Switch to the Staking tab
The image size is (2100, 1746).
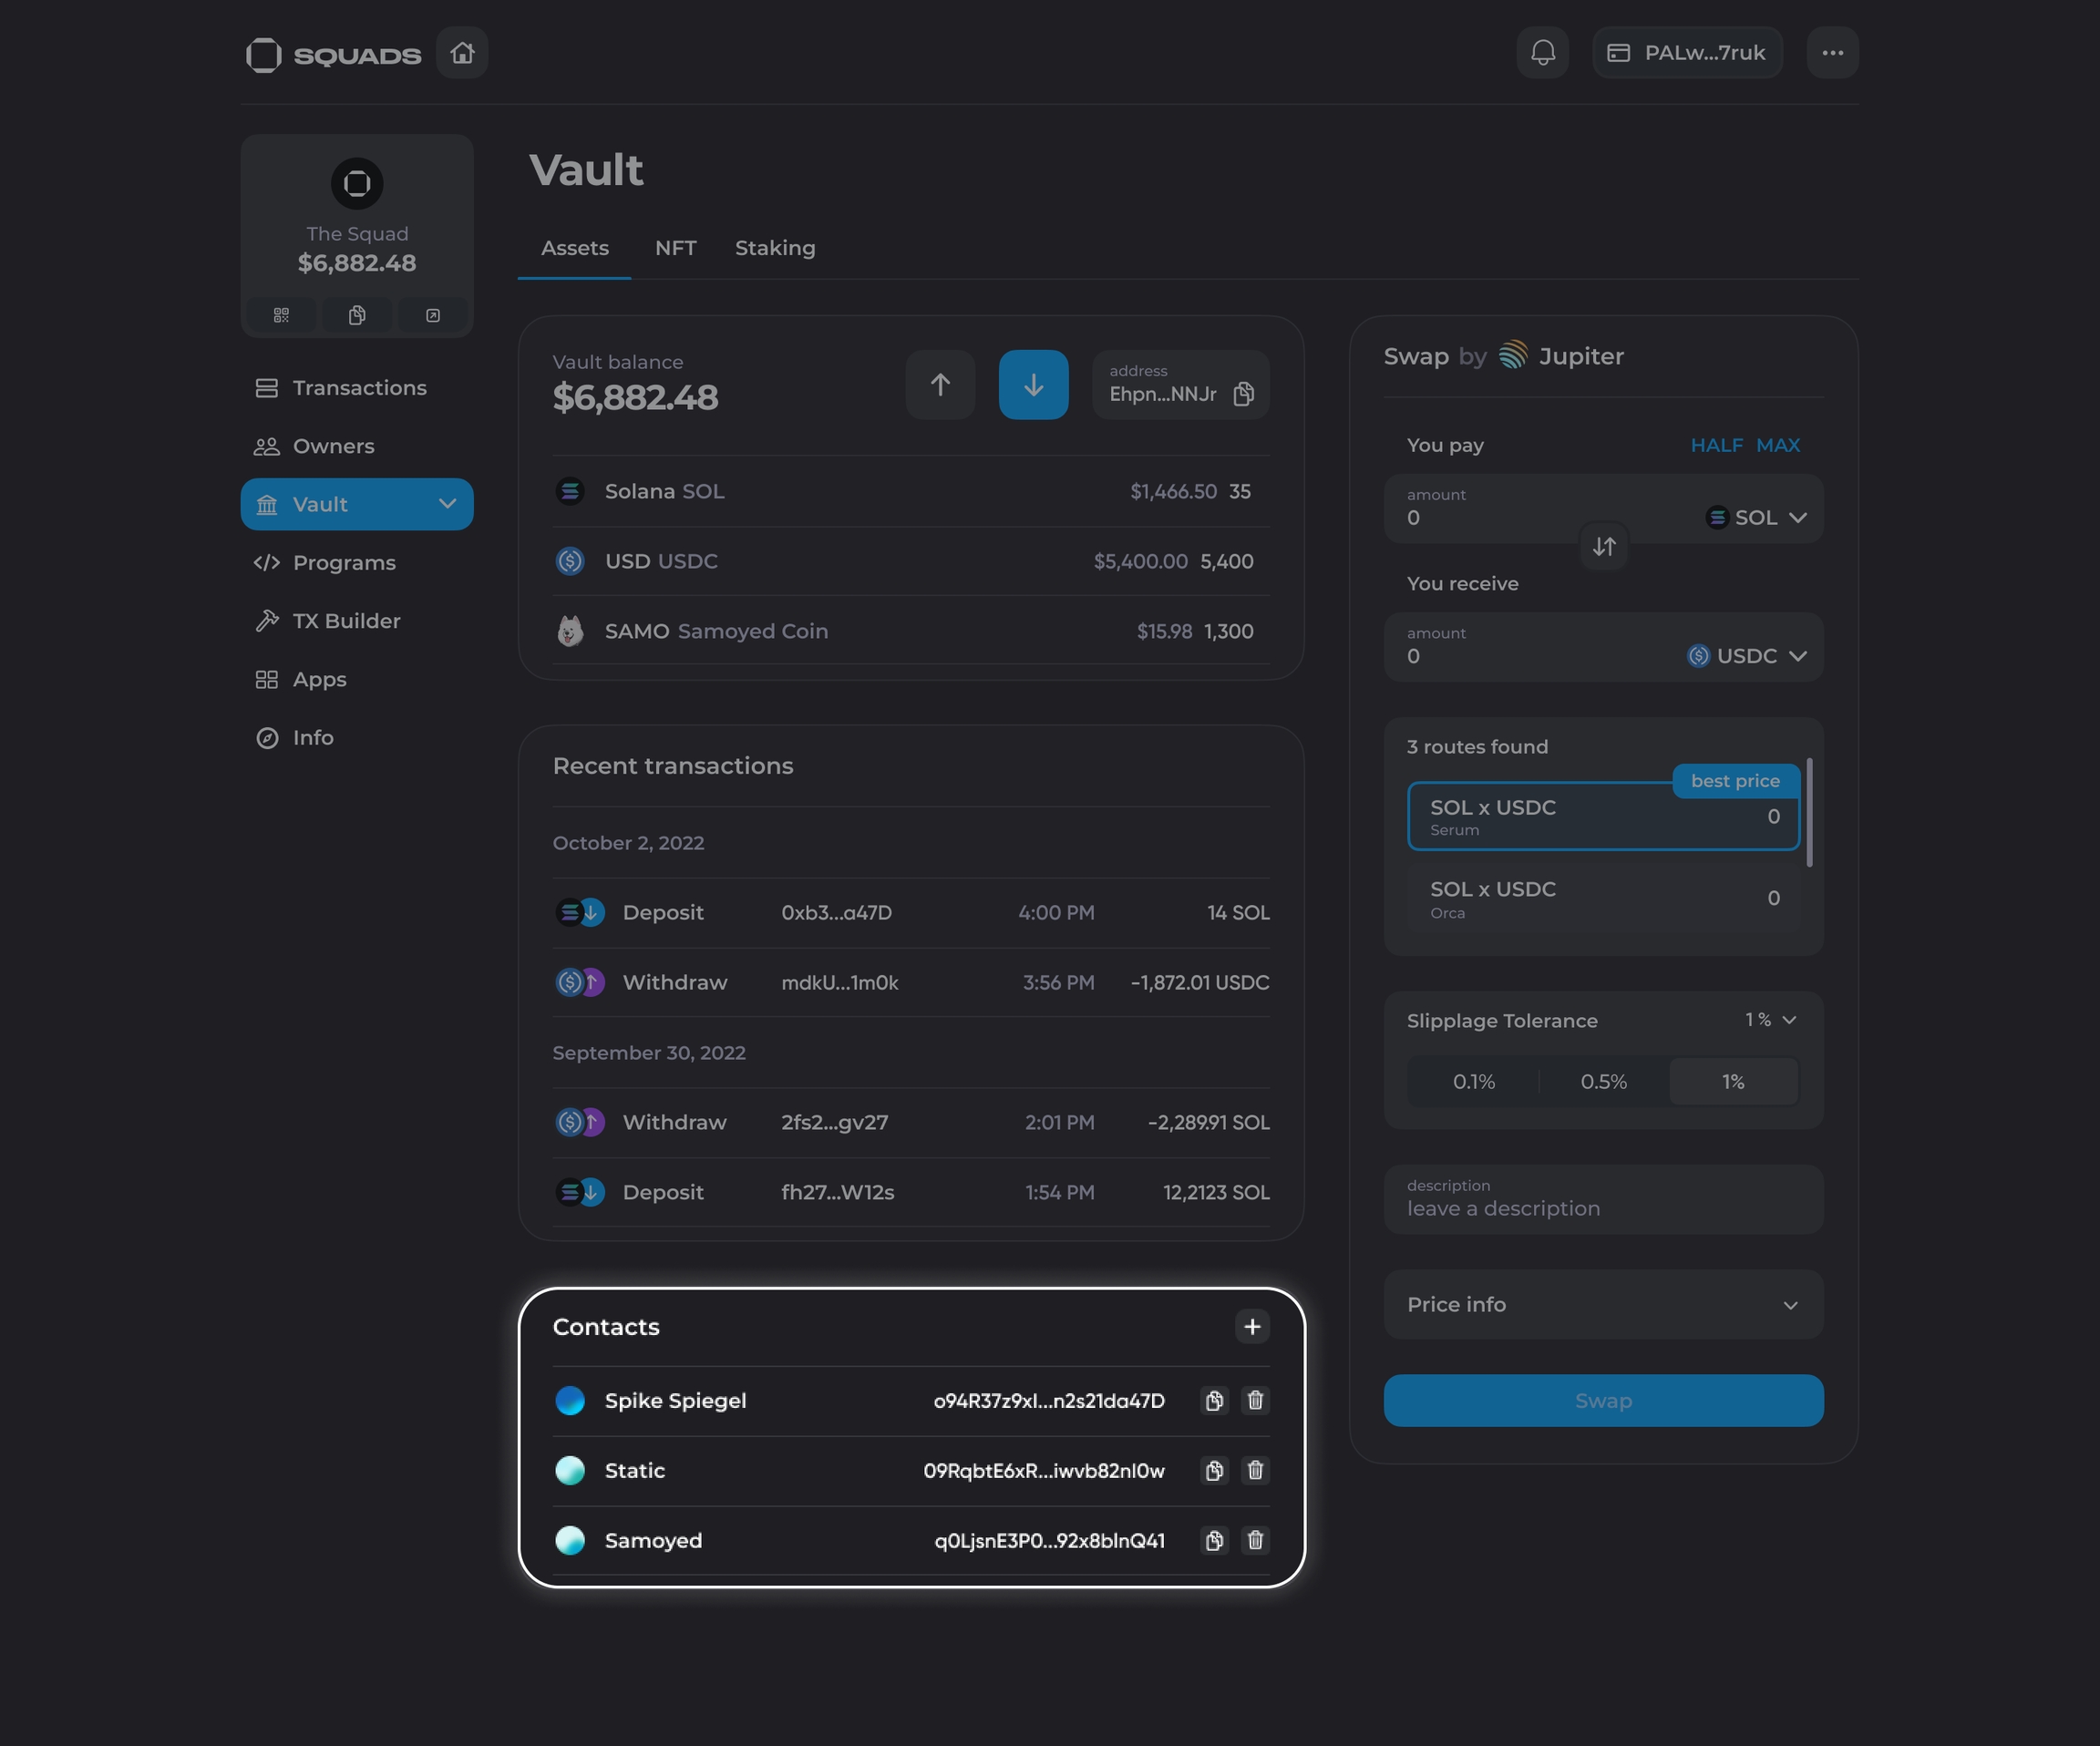coord(774,248)
